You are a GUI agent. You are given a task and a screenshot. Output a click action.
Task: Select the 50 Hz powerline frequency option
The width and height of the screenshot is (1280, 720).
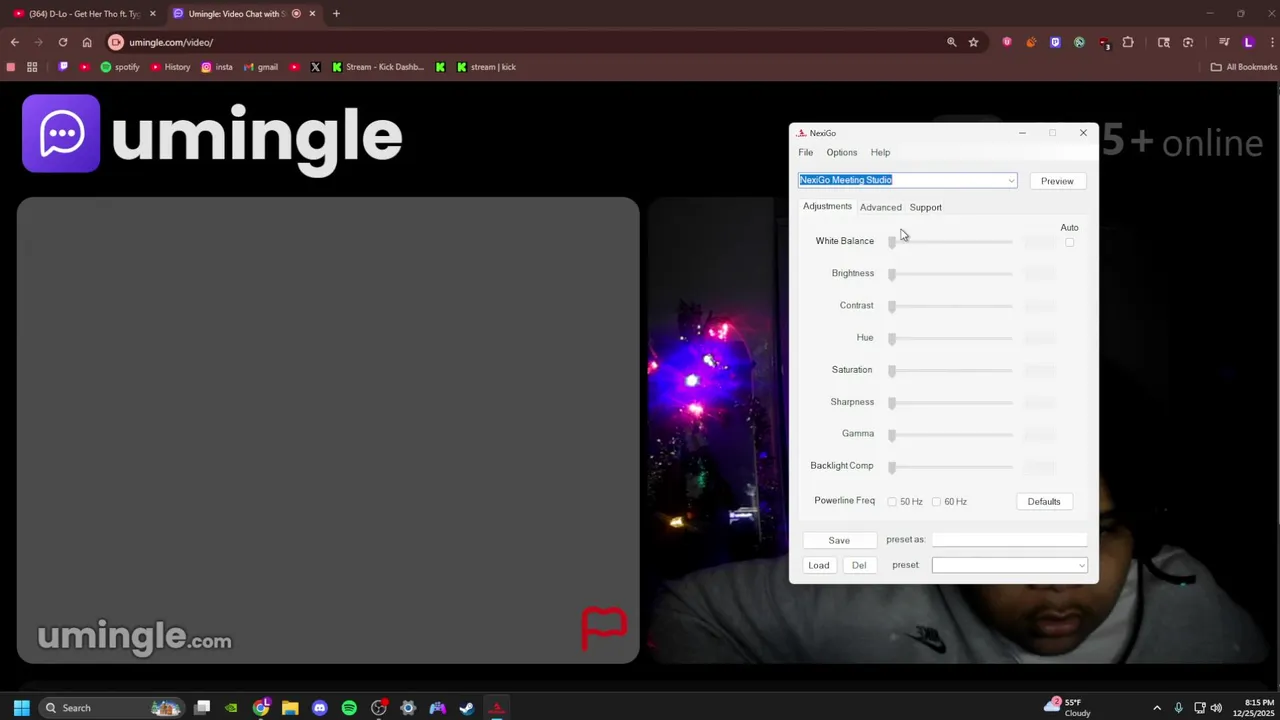coord(892,501)
